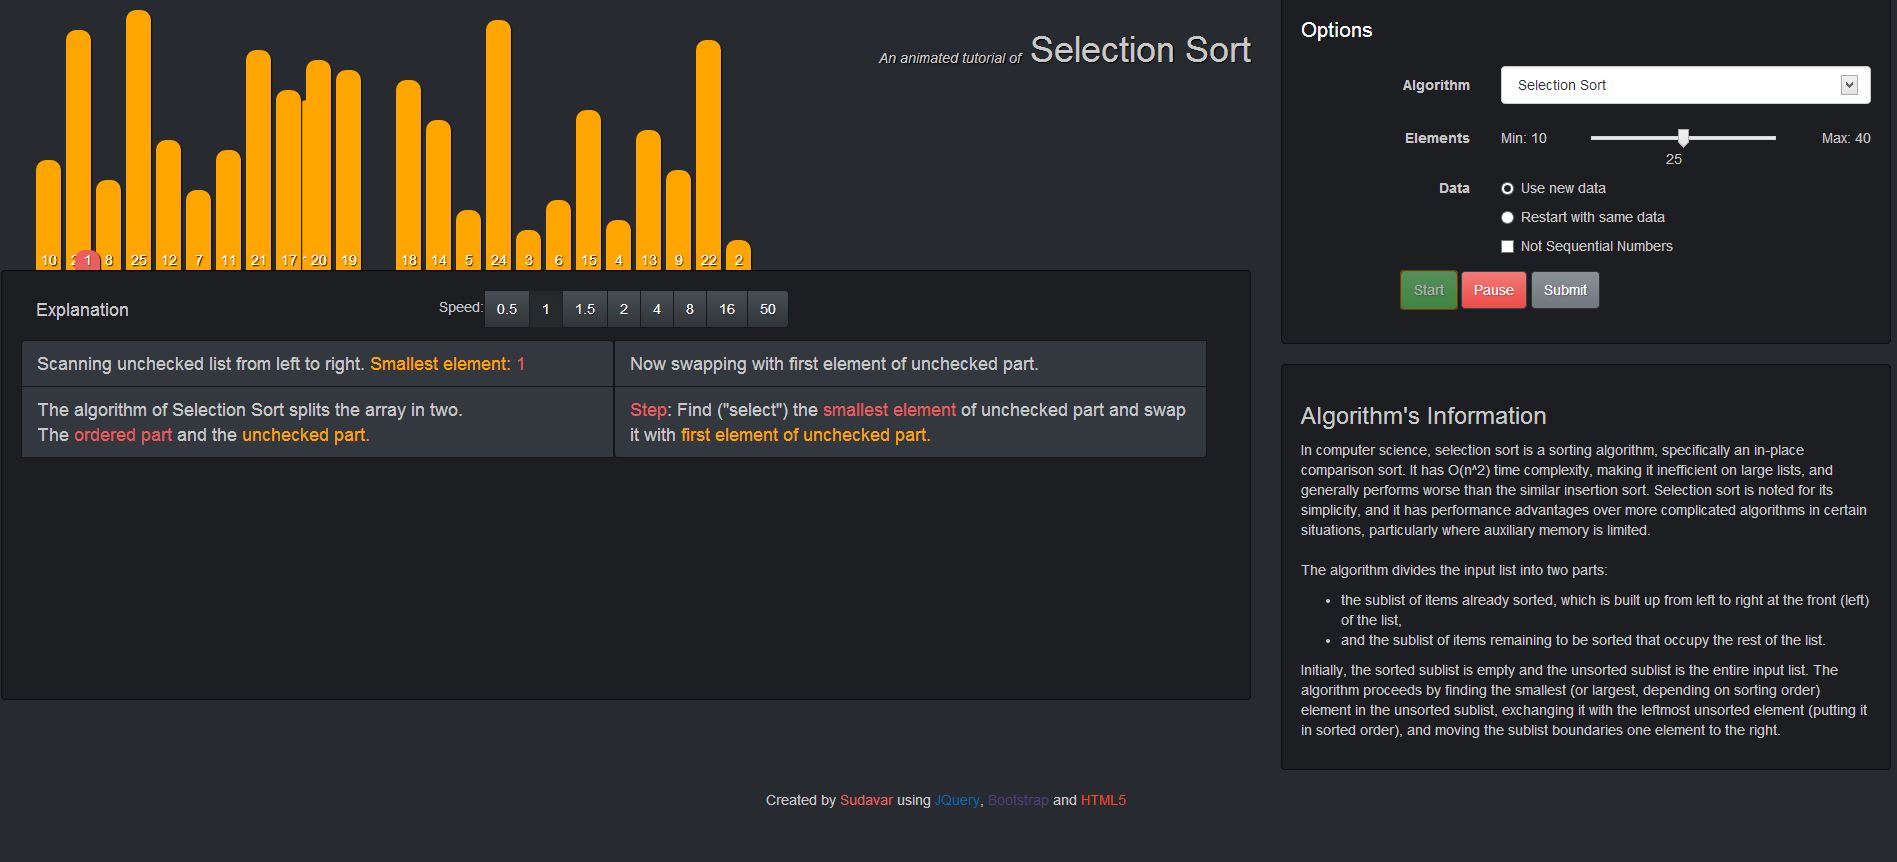Screen dimensions: 1897x862
Task: Click the HTML5 link
Action: [1103, 800]
